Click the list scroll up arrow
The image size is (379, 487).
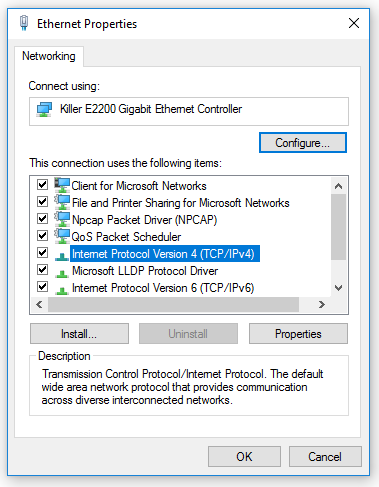tap(338, 186)
